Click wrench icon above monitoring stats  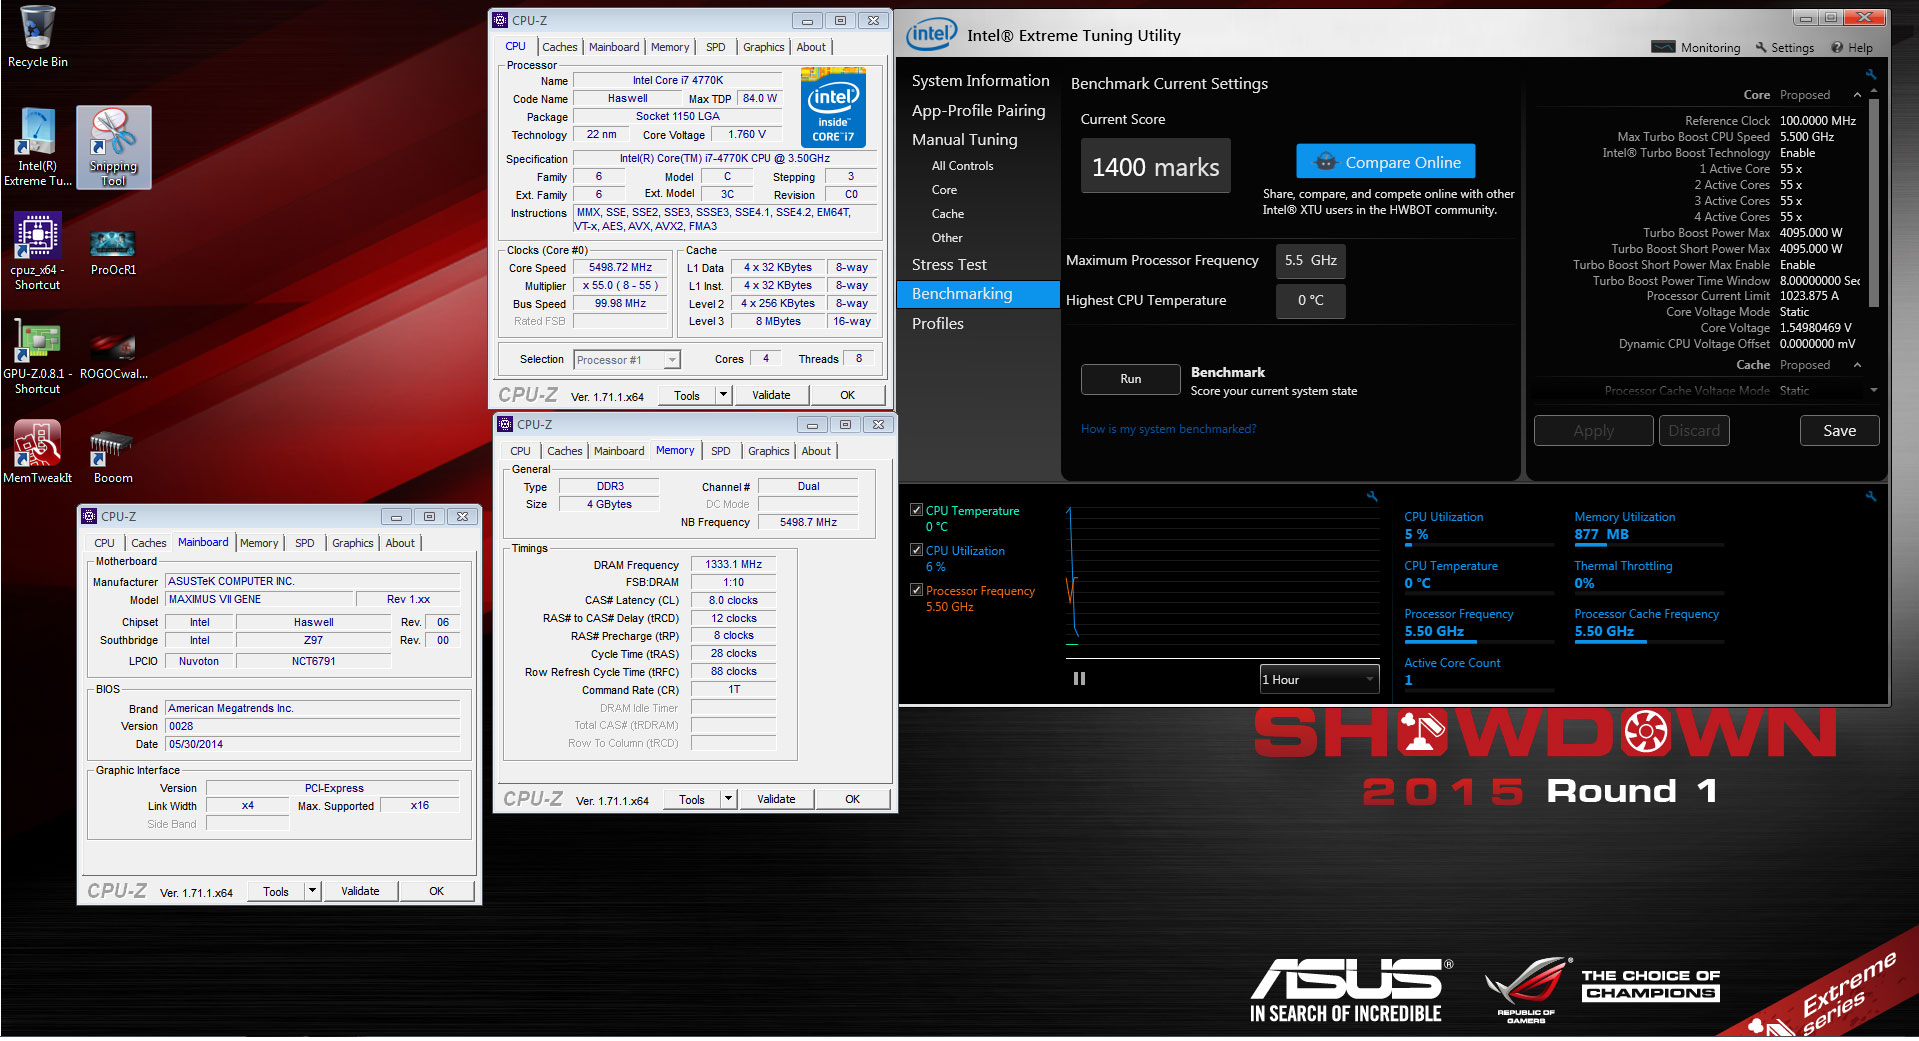[x=1870, y=496]
